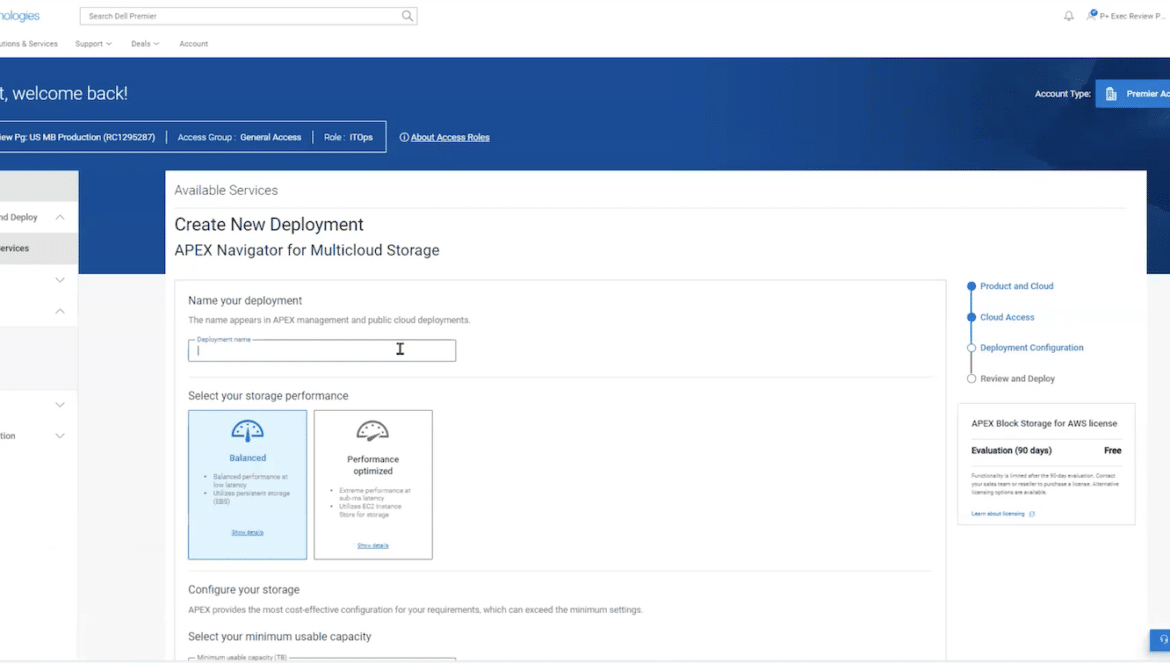Open the Account menu item

[x=193, y=44]
